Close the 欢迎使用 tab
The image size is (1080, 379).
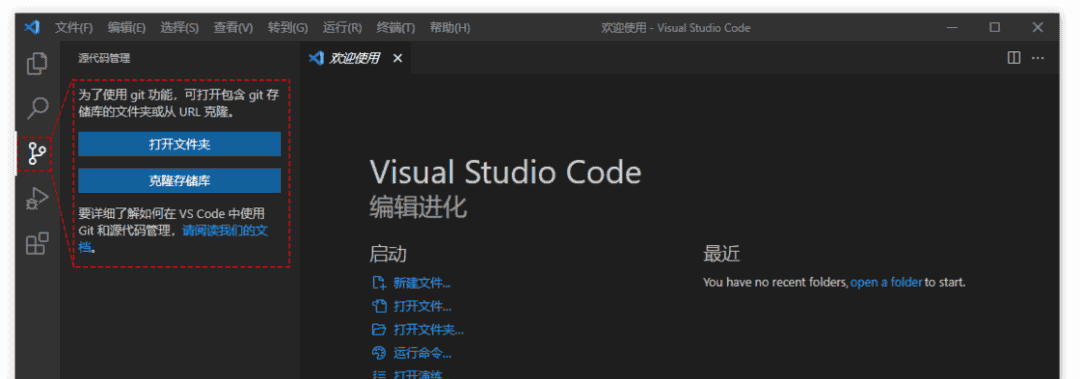[x=397, y=59]
